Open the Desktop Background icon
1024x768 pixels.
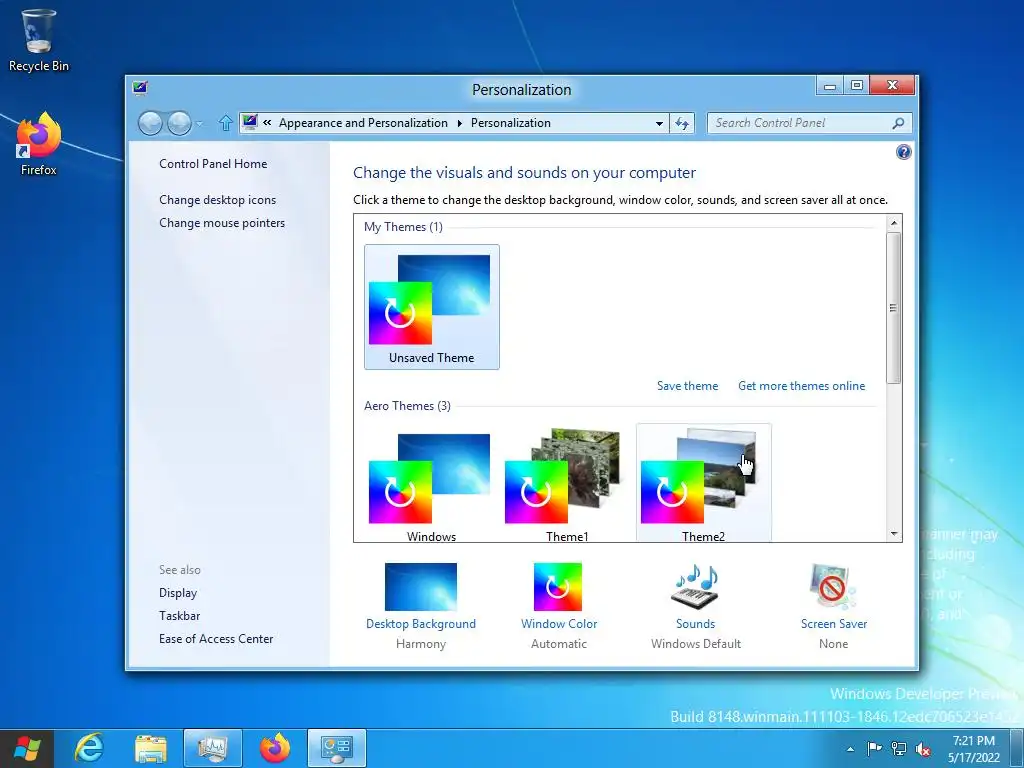click(x=421, y=586)
